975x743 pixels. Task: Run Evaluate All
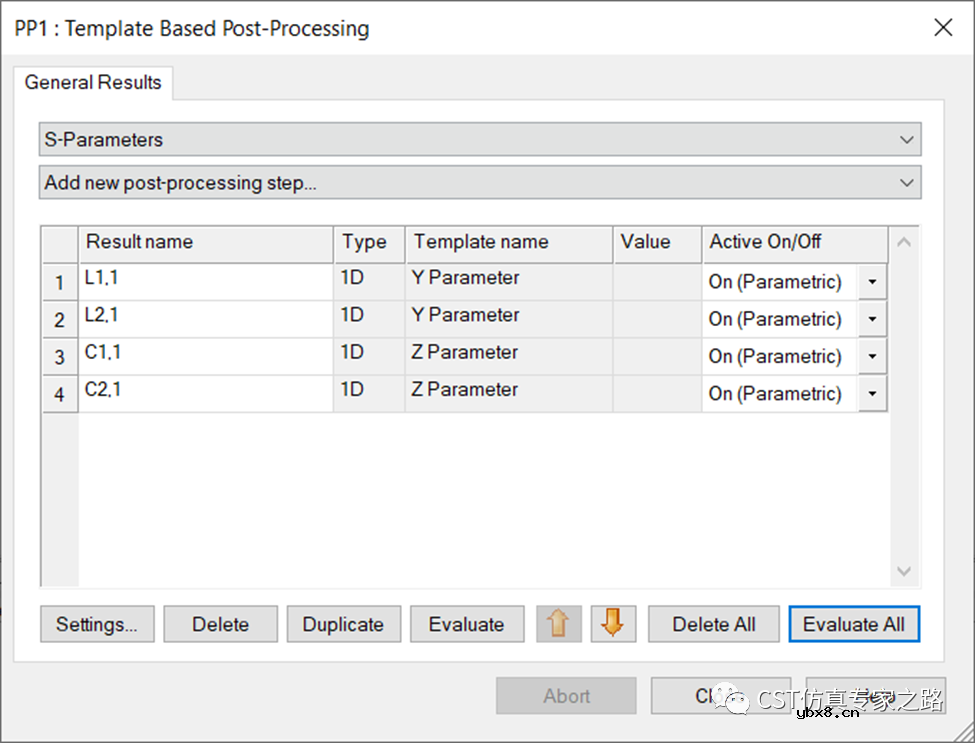tap(853, 624)
